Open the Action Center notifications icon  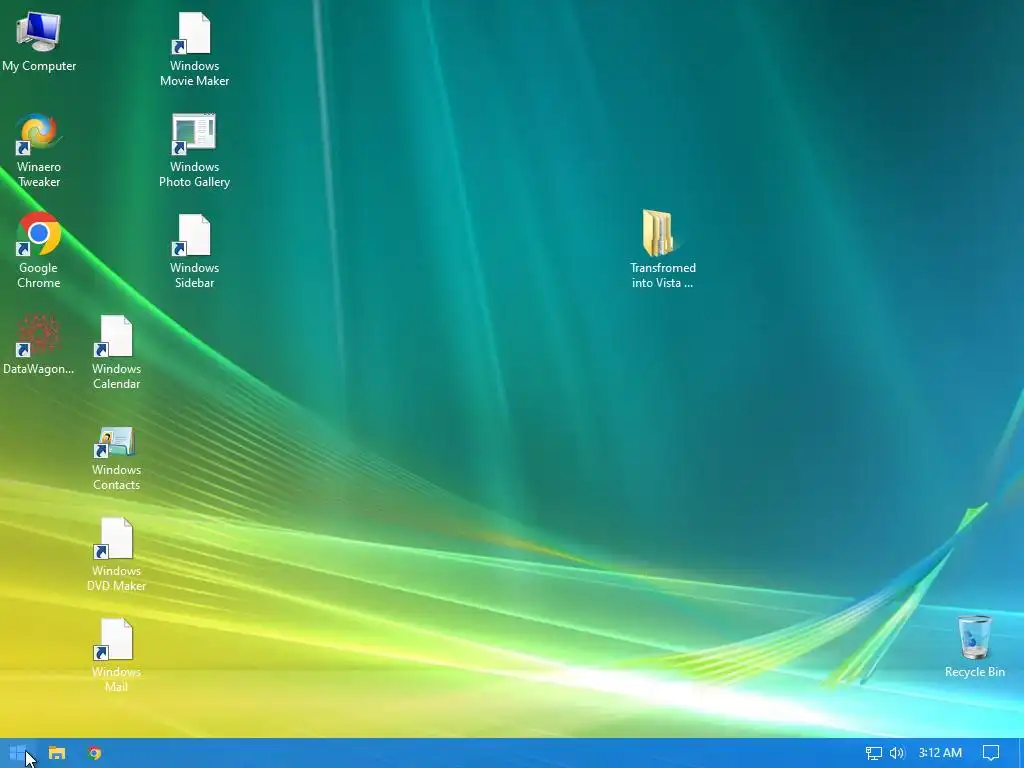point(991,753)
